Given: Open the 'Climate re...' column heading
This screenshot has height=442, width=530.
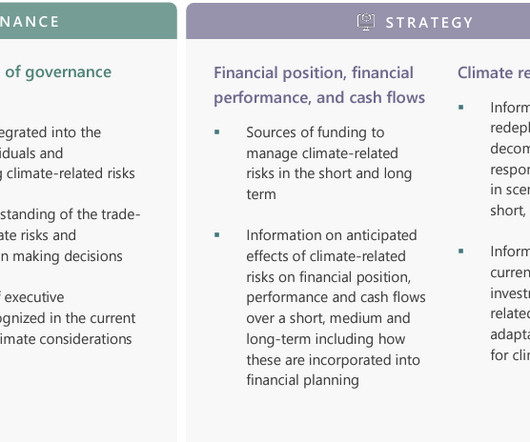Looking at the screenshot, I should 493,73.
